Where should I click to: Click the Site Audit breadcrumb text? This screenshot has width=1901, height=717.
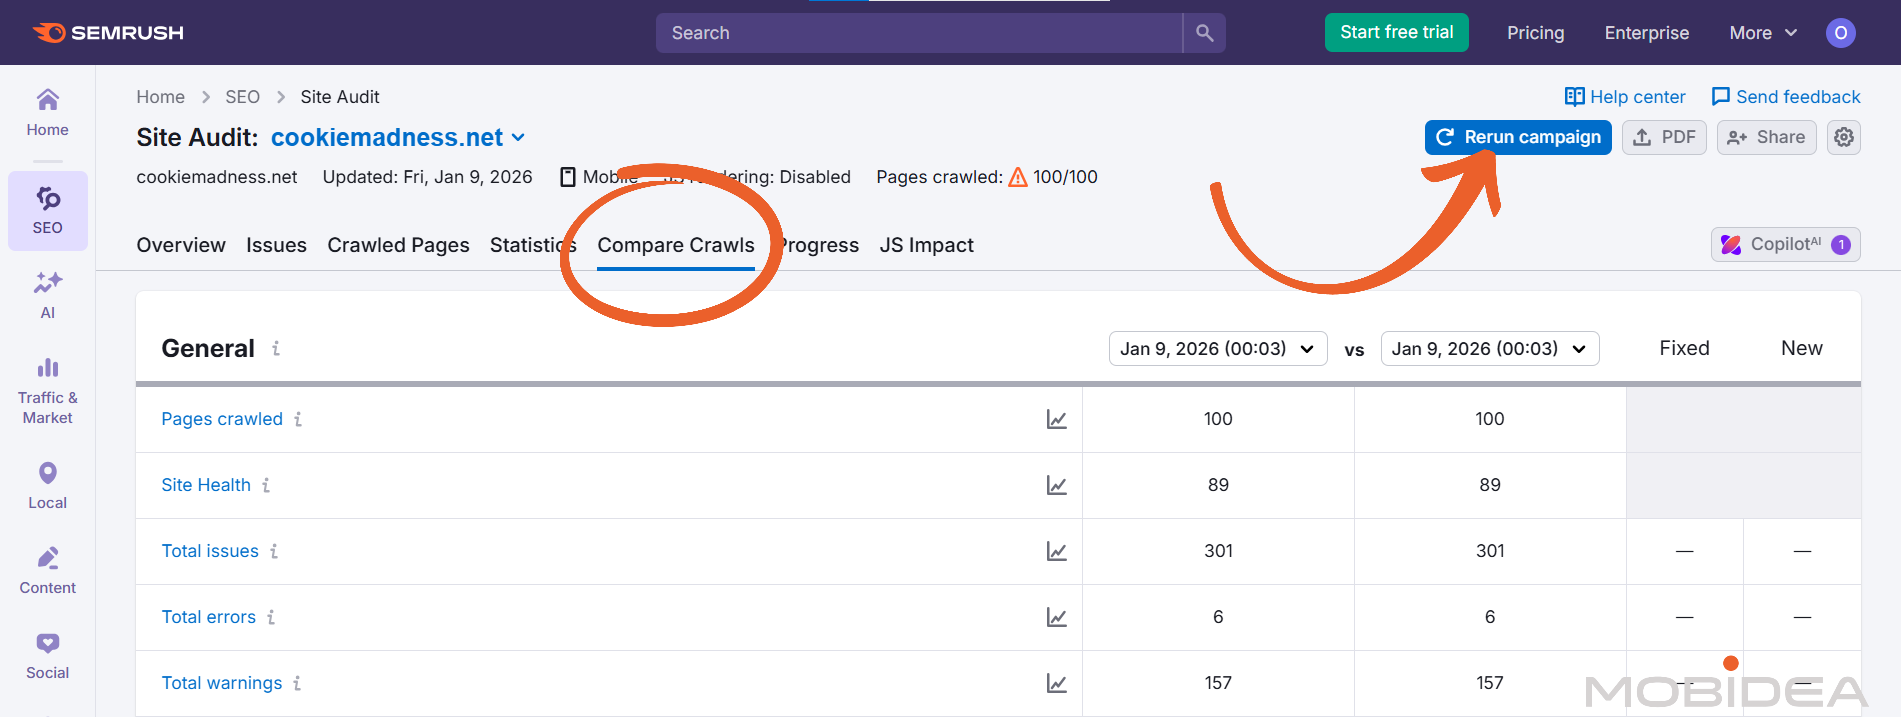tap(340, 97)
